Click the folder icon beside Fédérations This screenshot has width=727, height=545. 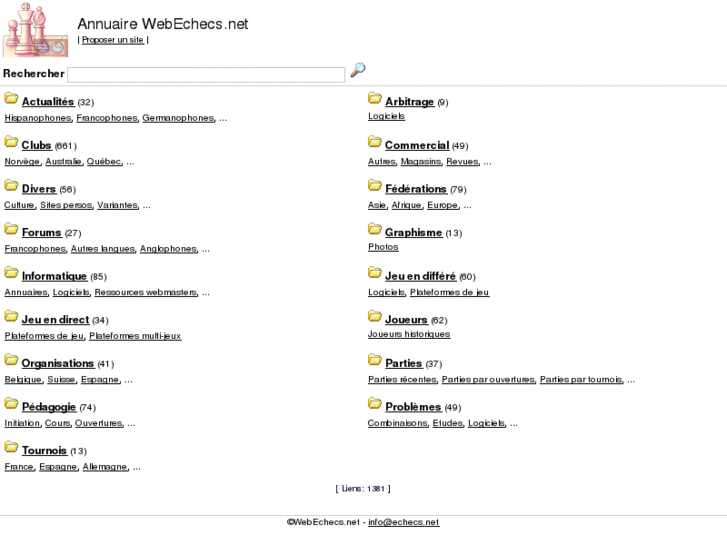(375, 186)
